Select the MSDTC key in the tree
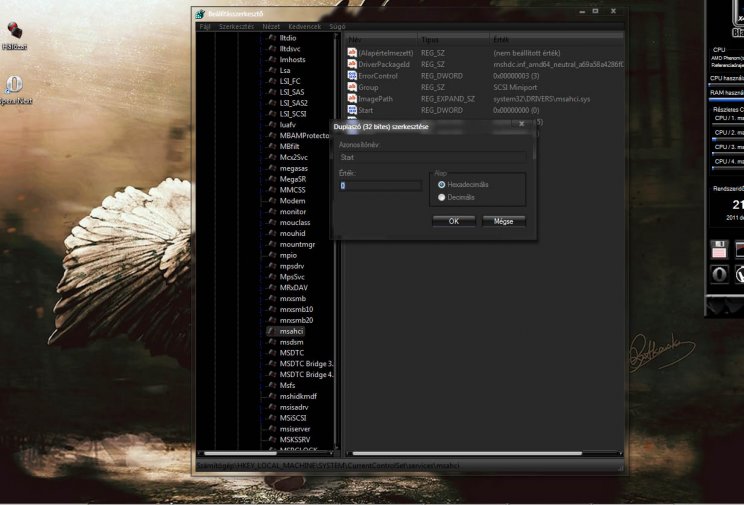 [291, 353]
